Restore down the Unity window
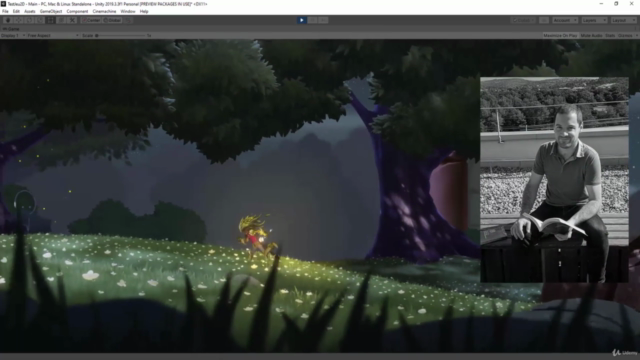 pyautogui.click(x=616, y=4)
